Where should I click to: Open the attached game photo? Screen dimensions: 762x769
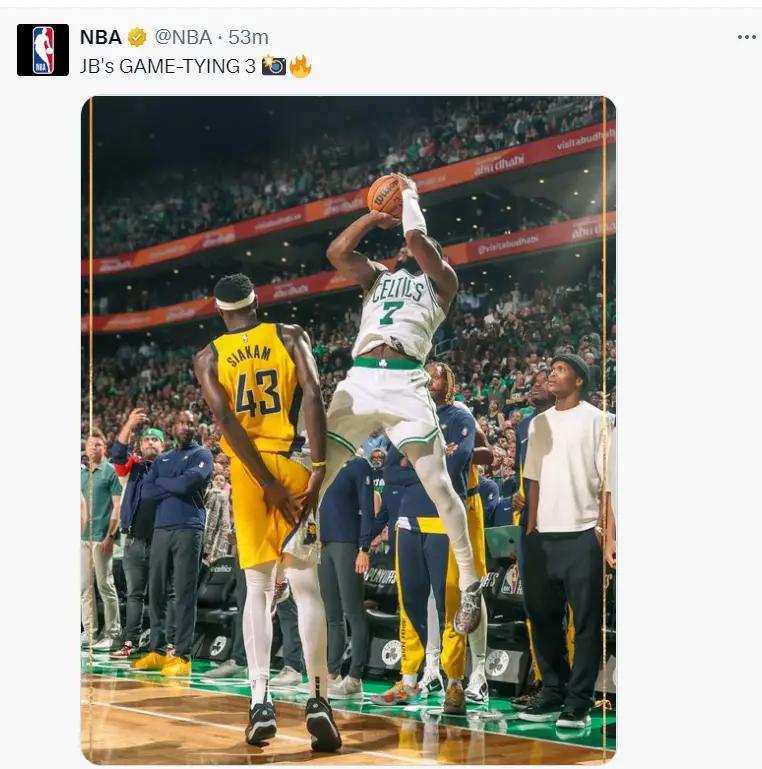click(348, 430)
